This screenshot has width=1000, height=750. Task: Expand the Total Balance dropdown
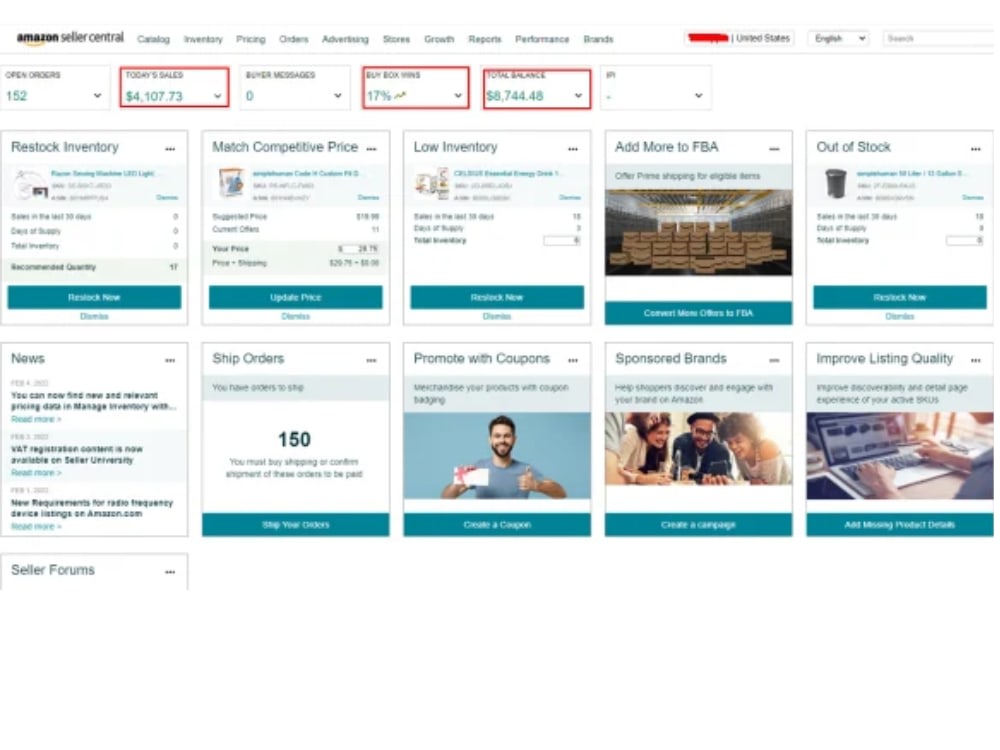[x=578, y=96]
